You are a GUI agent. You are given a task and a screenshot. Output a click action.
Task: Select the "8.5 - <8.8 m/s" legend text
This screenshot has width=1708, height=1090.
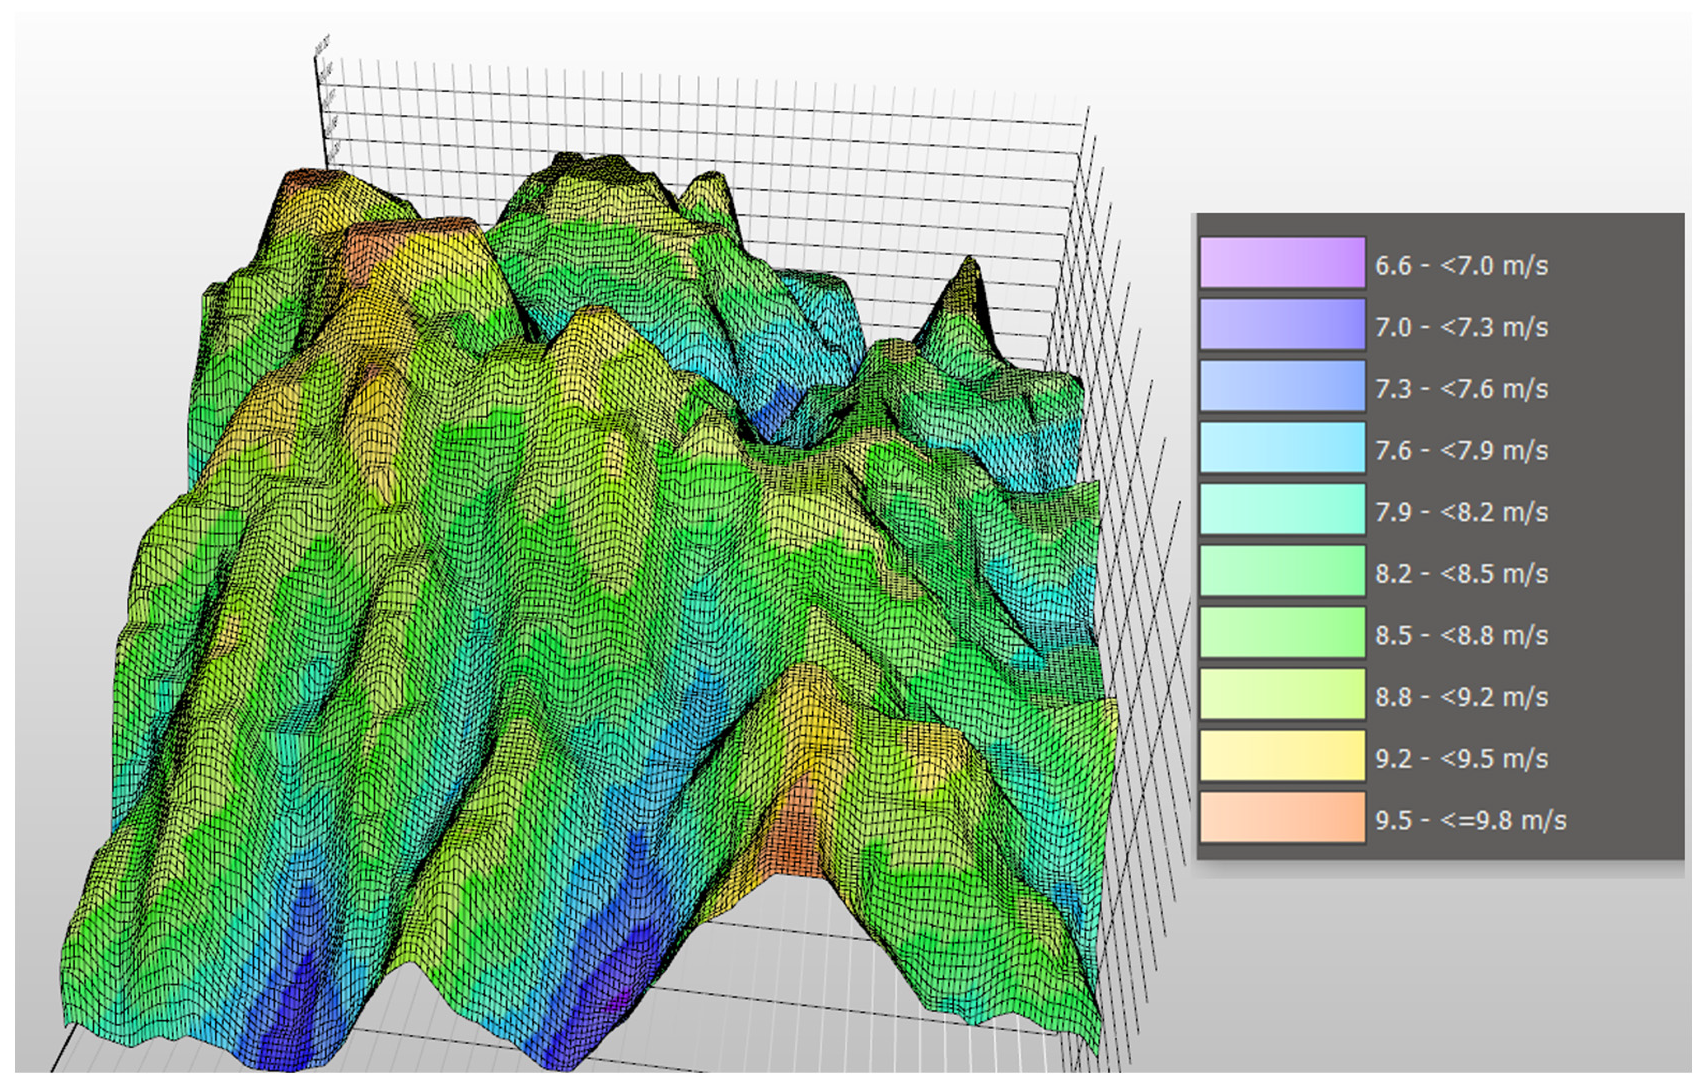point(1461,636)
